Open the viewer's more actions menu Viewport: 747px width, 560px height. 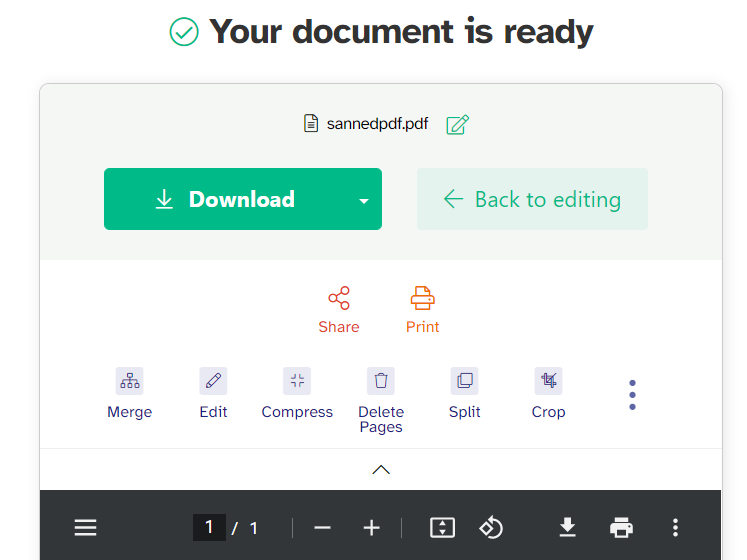676,527
